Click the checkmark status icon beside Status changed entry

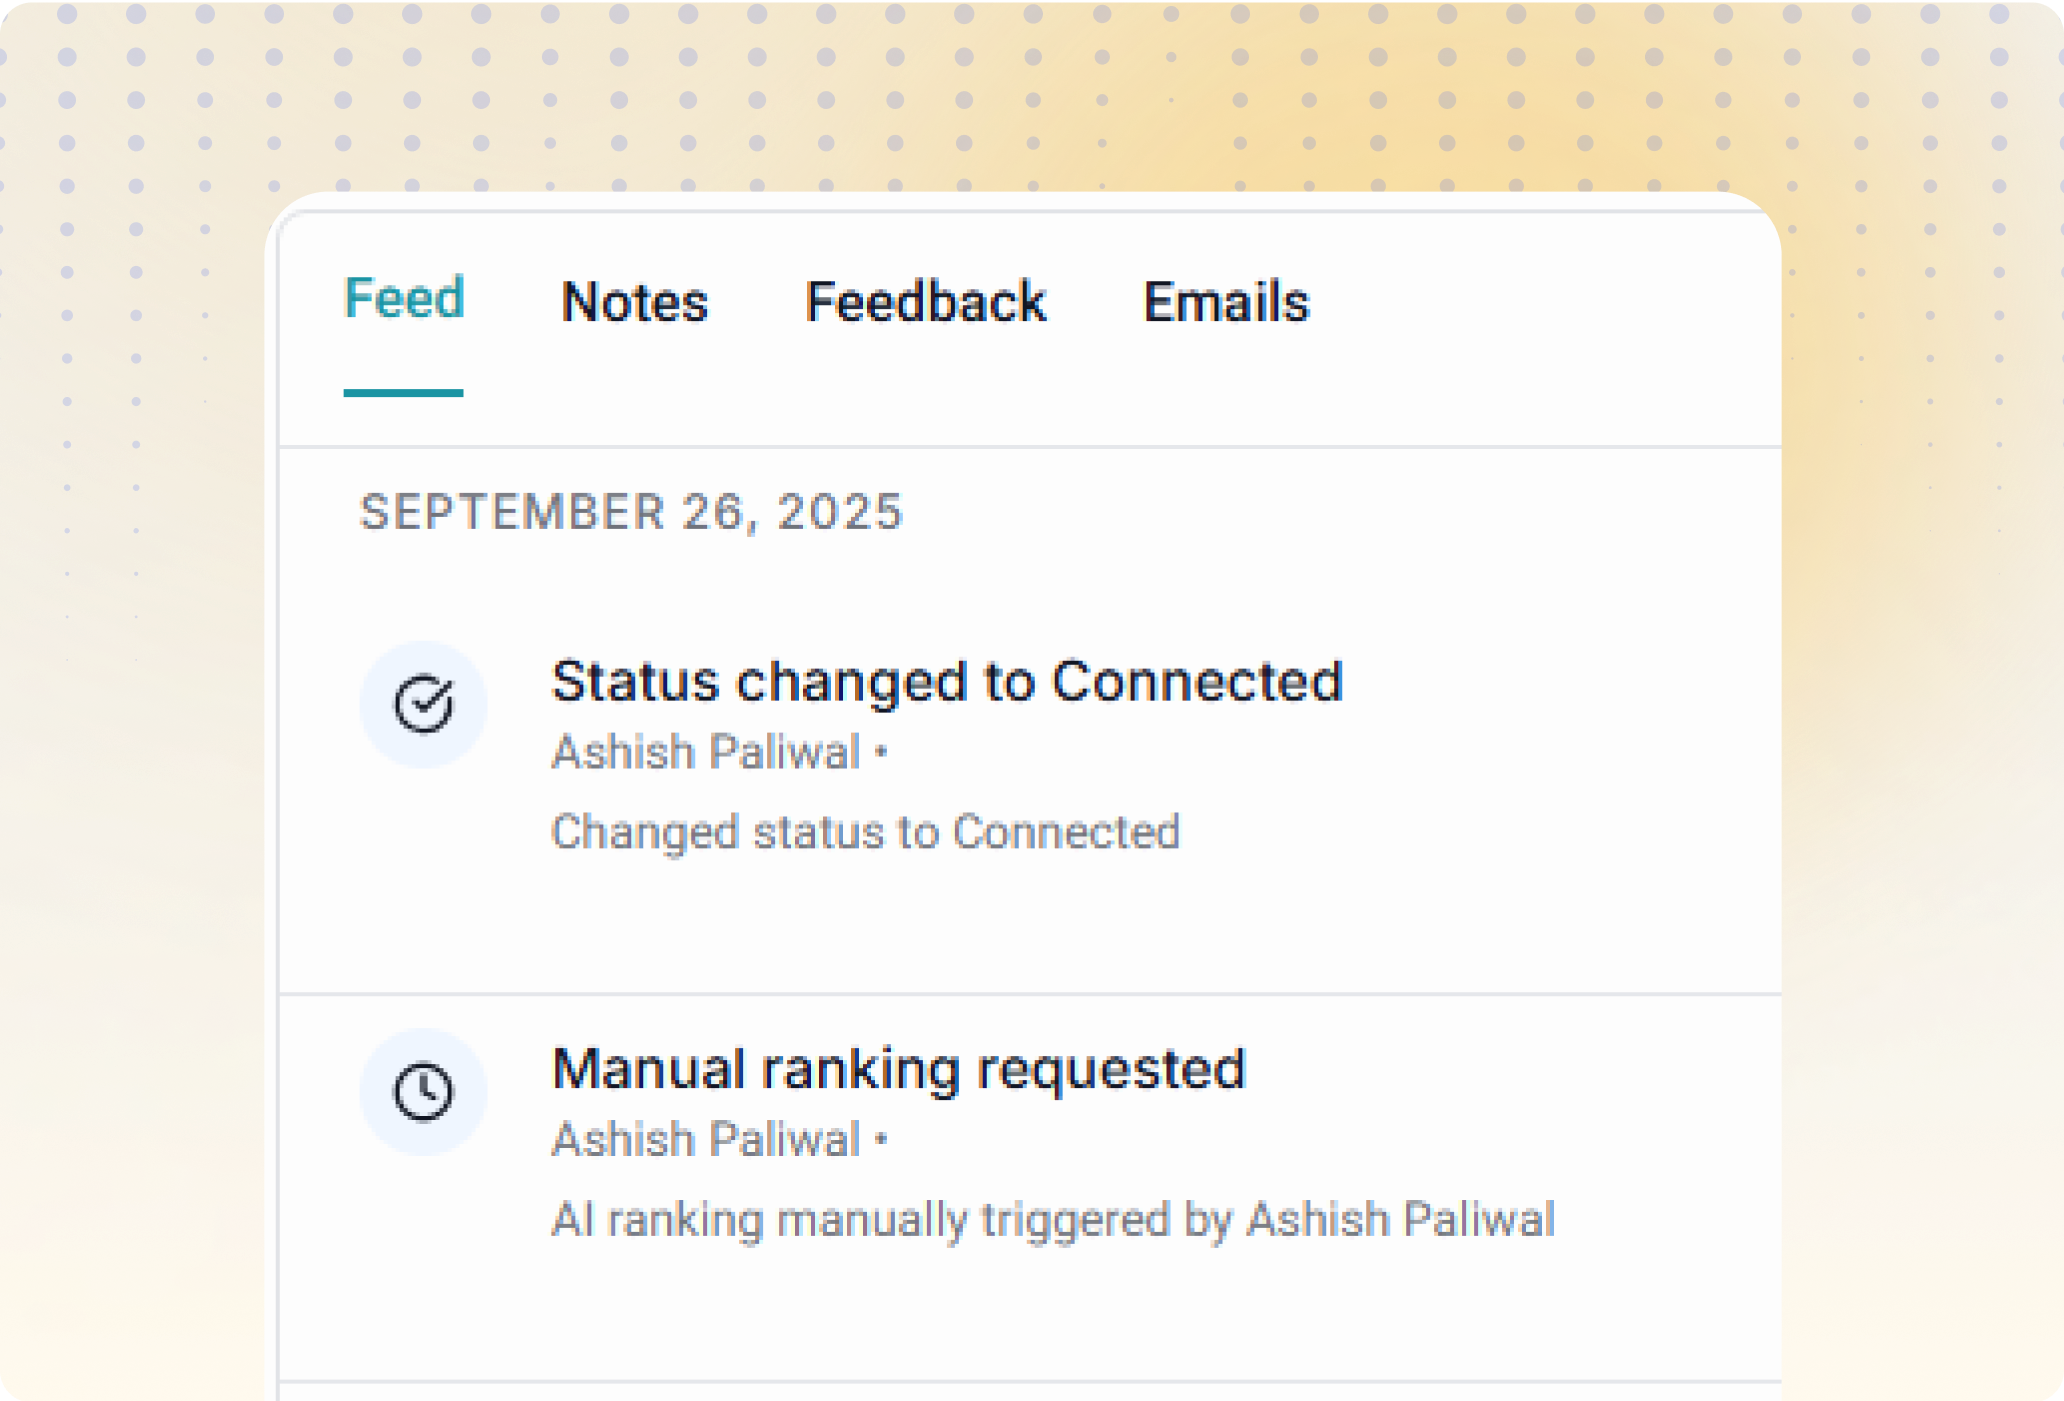[423, 703]
